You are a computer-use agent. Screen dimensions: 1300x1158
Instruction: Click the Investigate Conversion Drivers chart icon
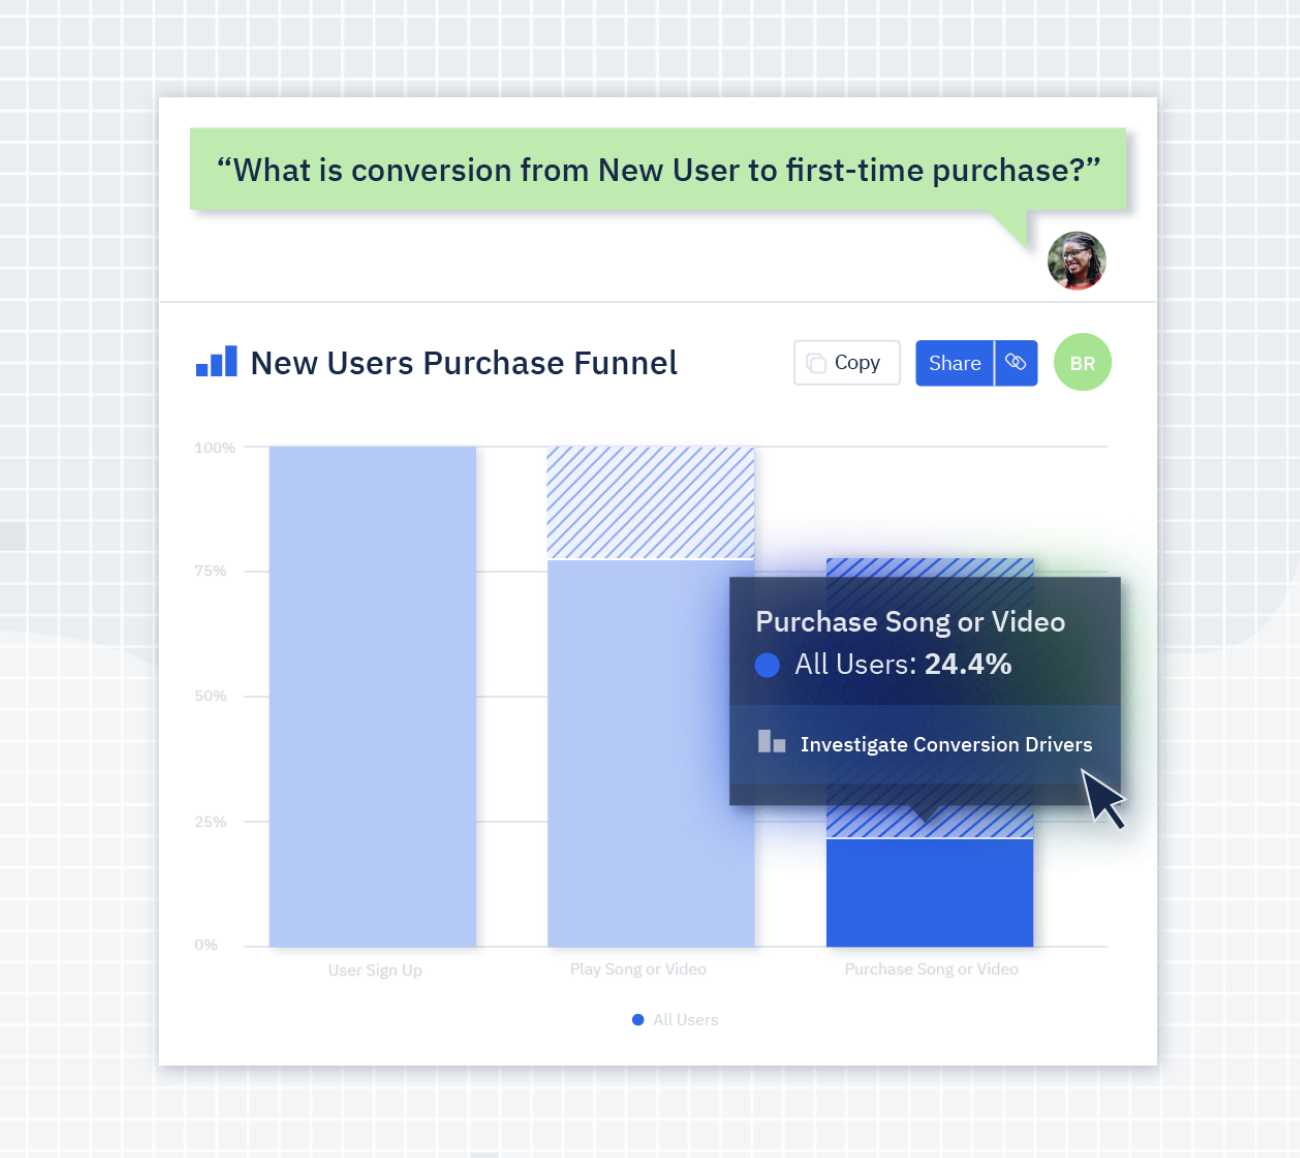pyautogui.click(x=771, y=742)
